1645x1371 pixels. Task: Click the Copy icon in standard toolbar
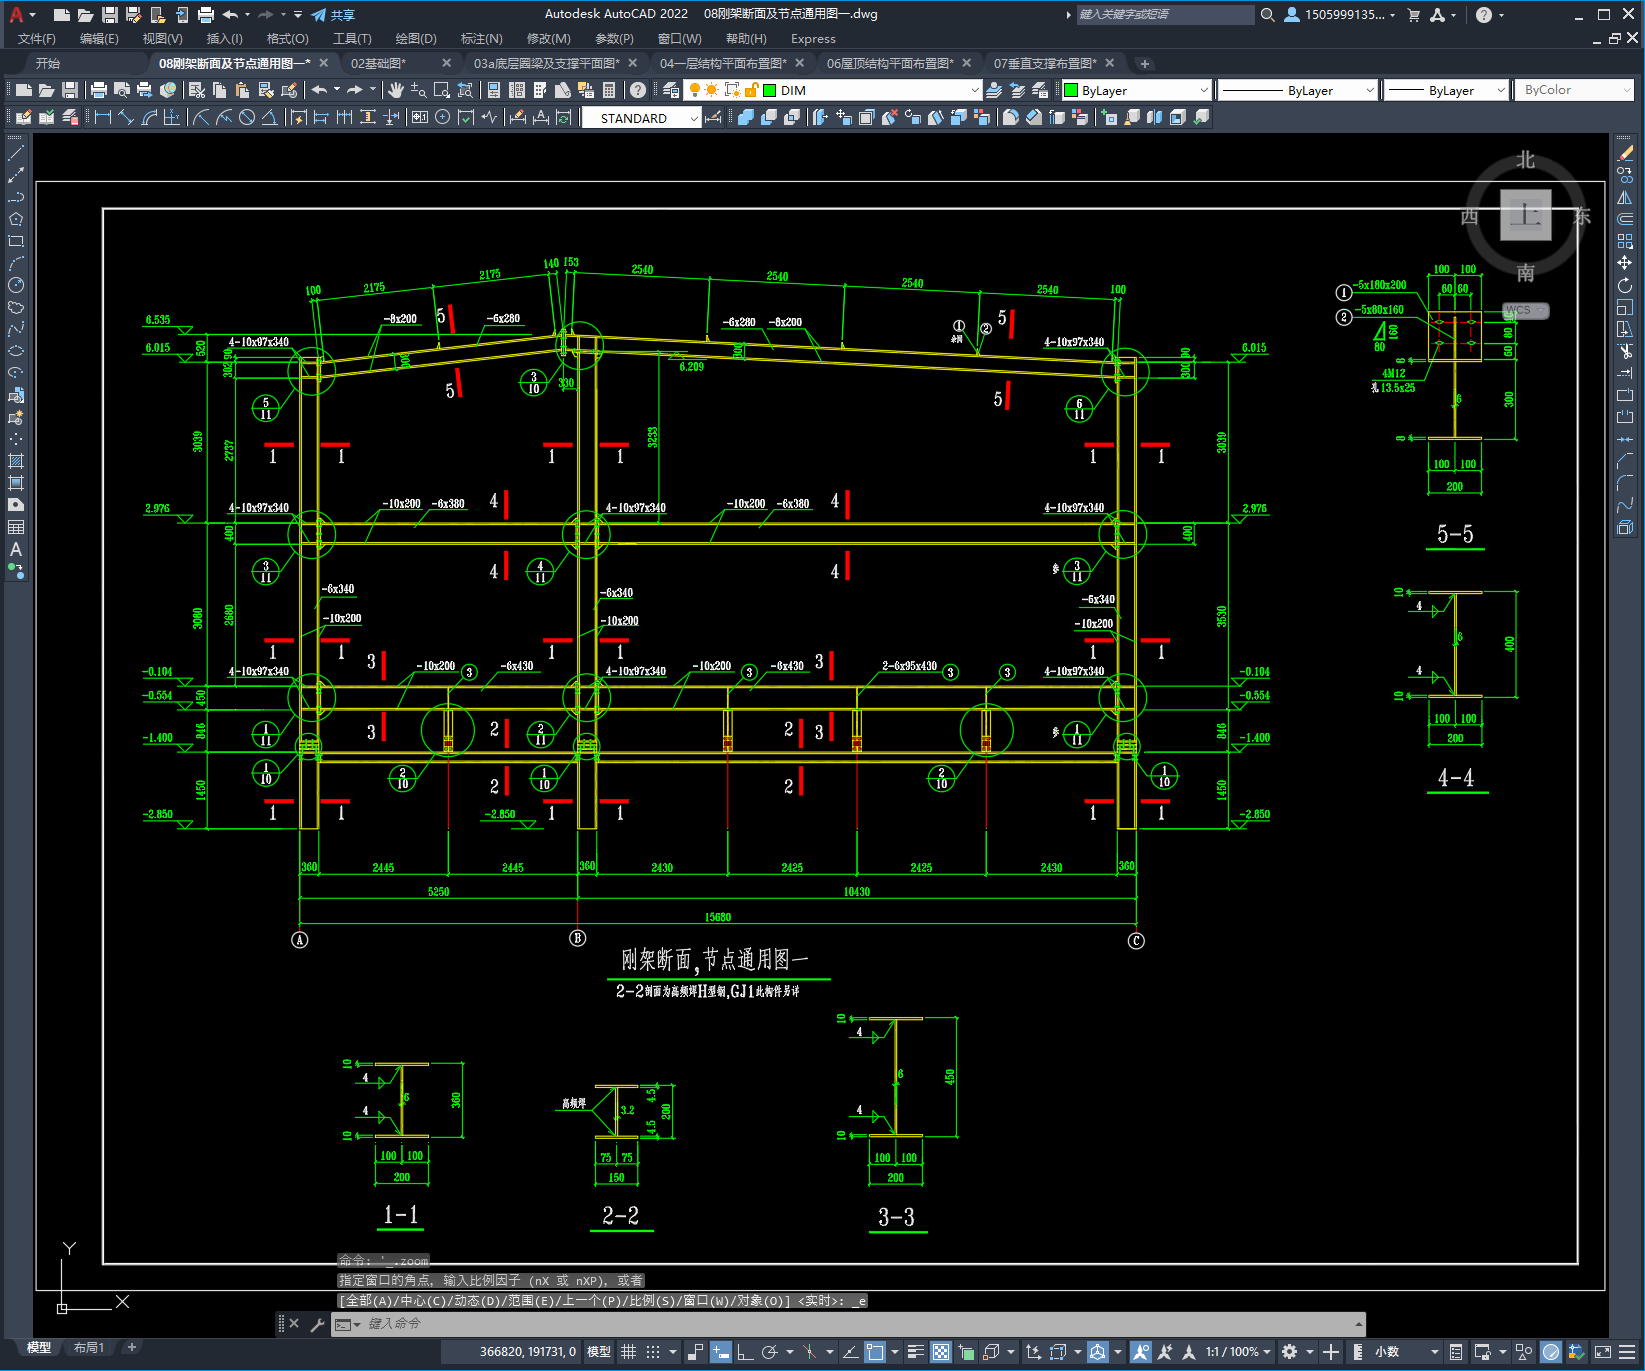219,90
